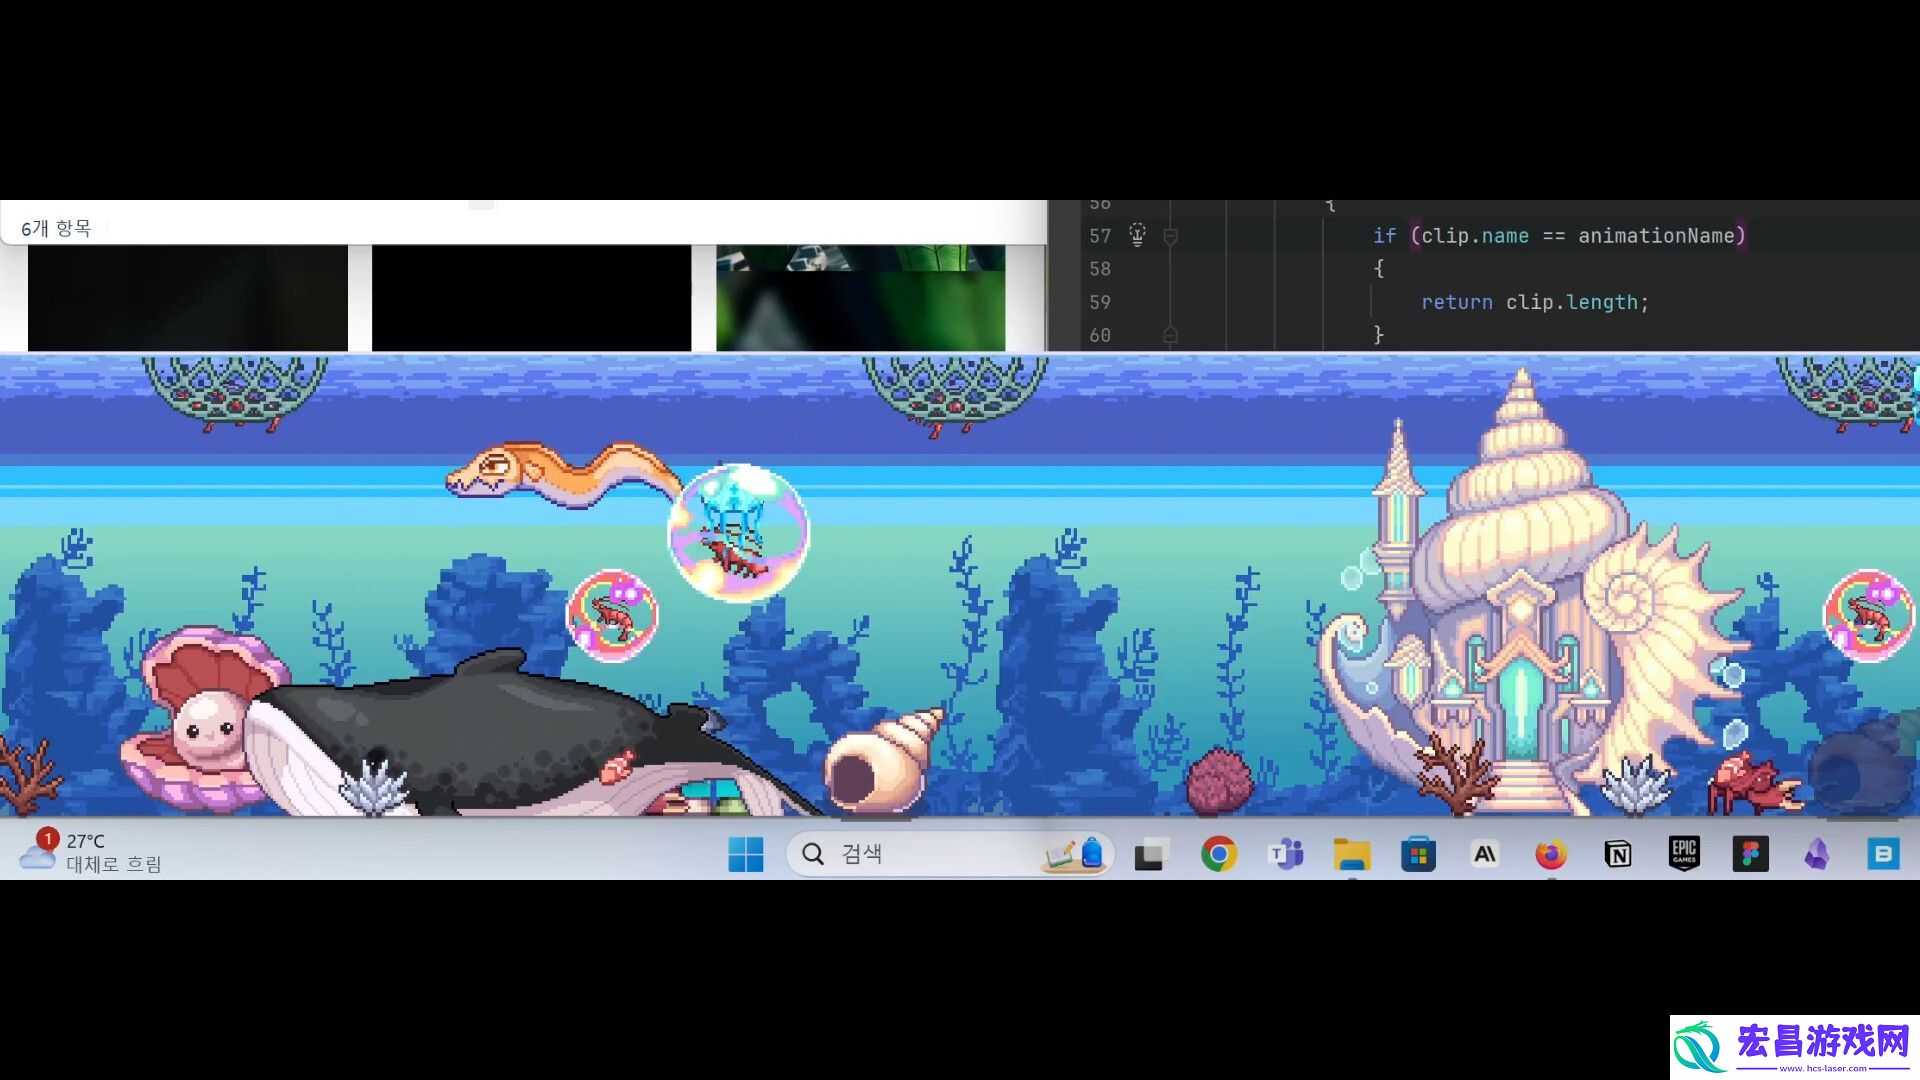Image resolution: width=1920 pixels, height=1080 pixels.
Task: Click line number 58 in the editor gutter
Action: click(1100, 269)
